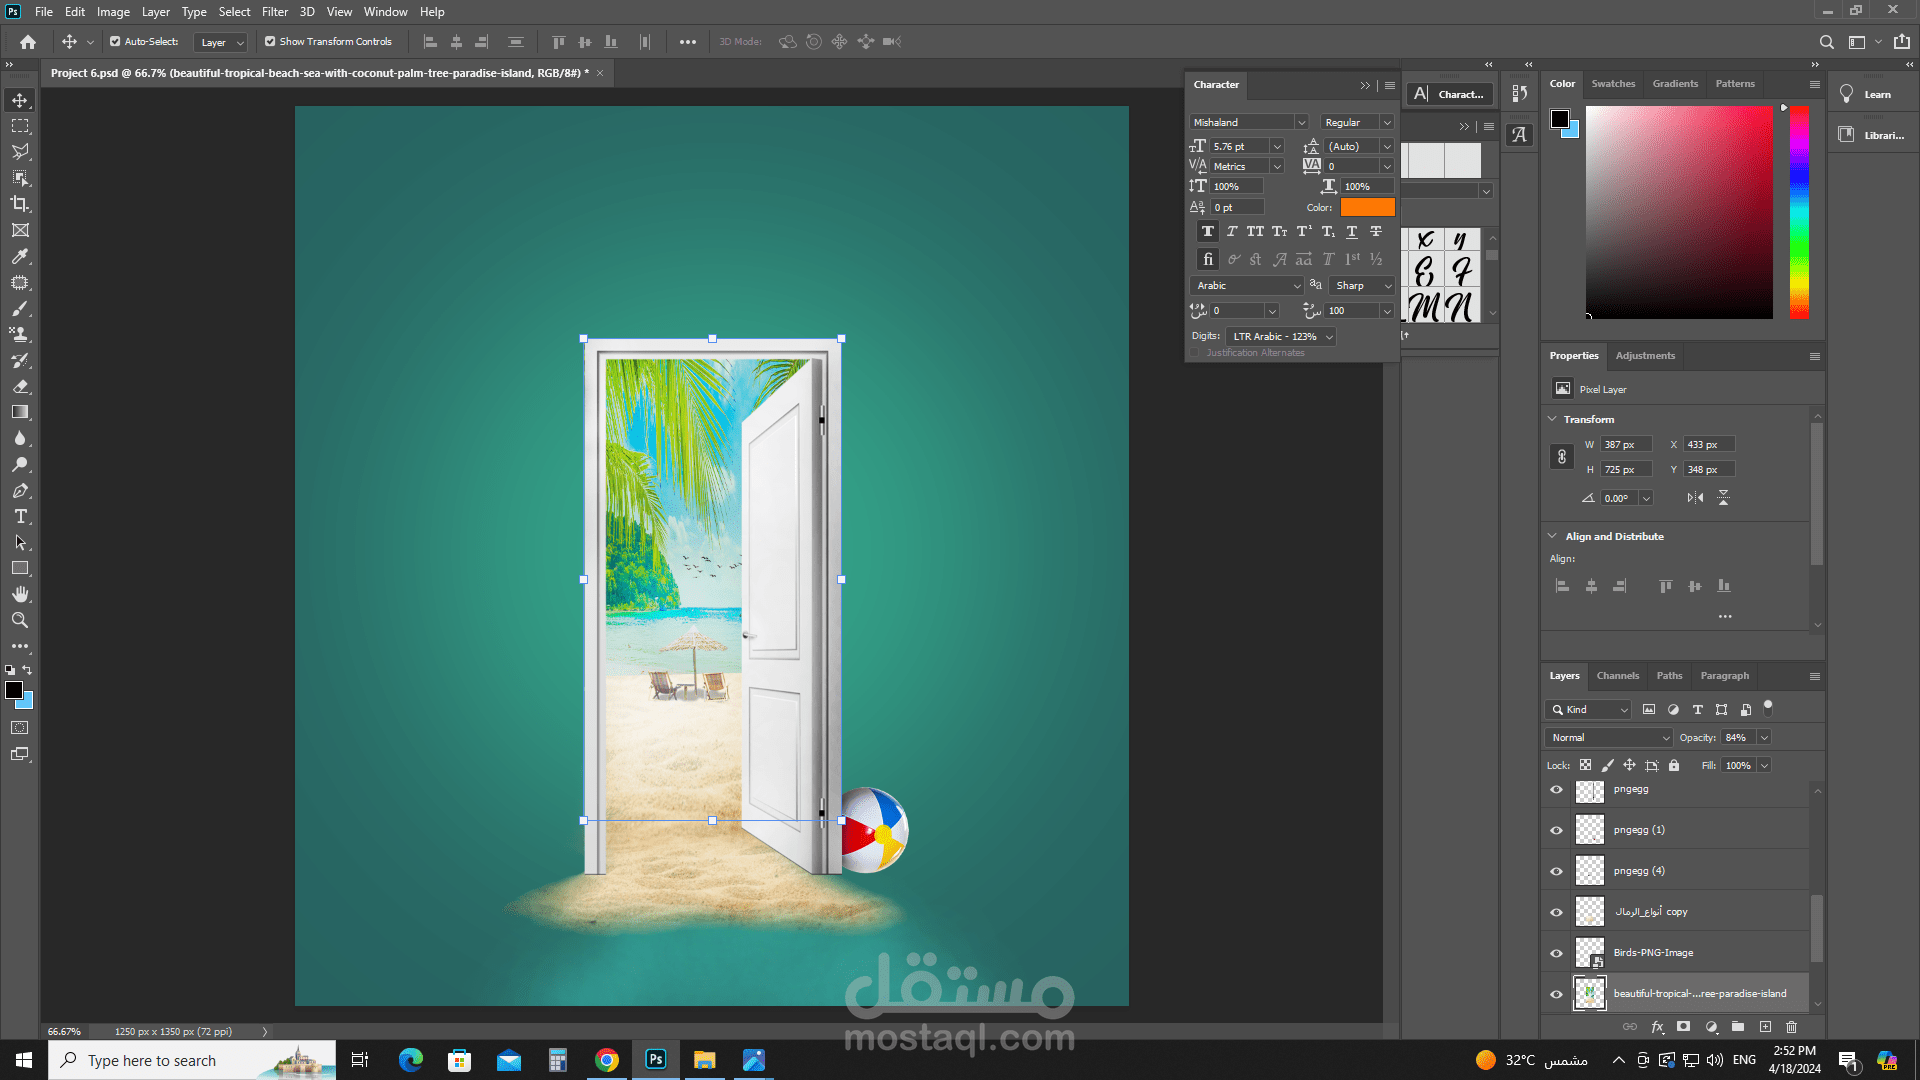This screenshot has width=1920, height=1080.
Task: Select the Eyedropper tool
Action: point(20,257)
